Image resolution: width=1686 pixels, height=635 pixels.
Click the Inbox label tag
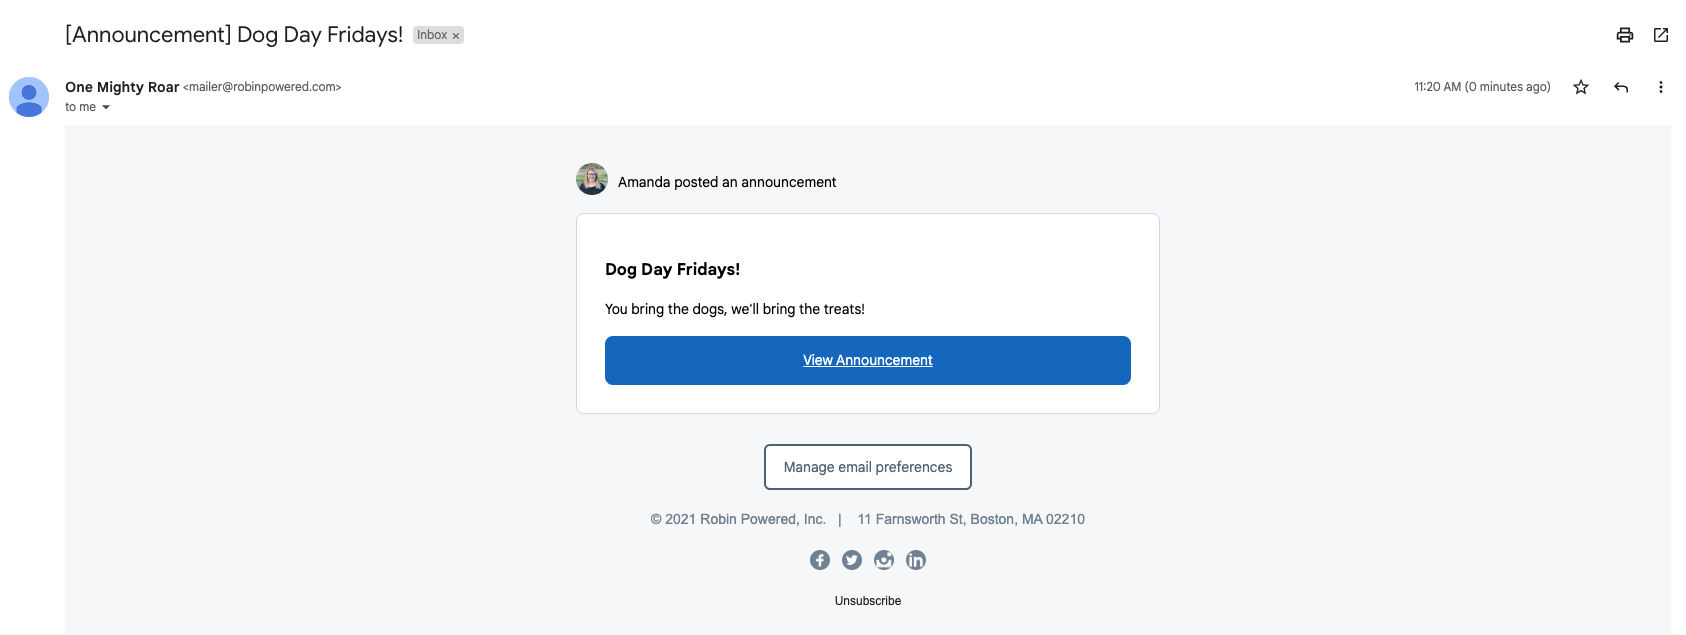coord(432,35)
